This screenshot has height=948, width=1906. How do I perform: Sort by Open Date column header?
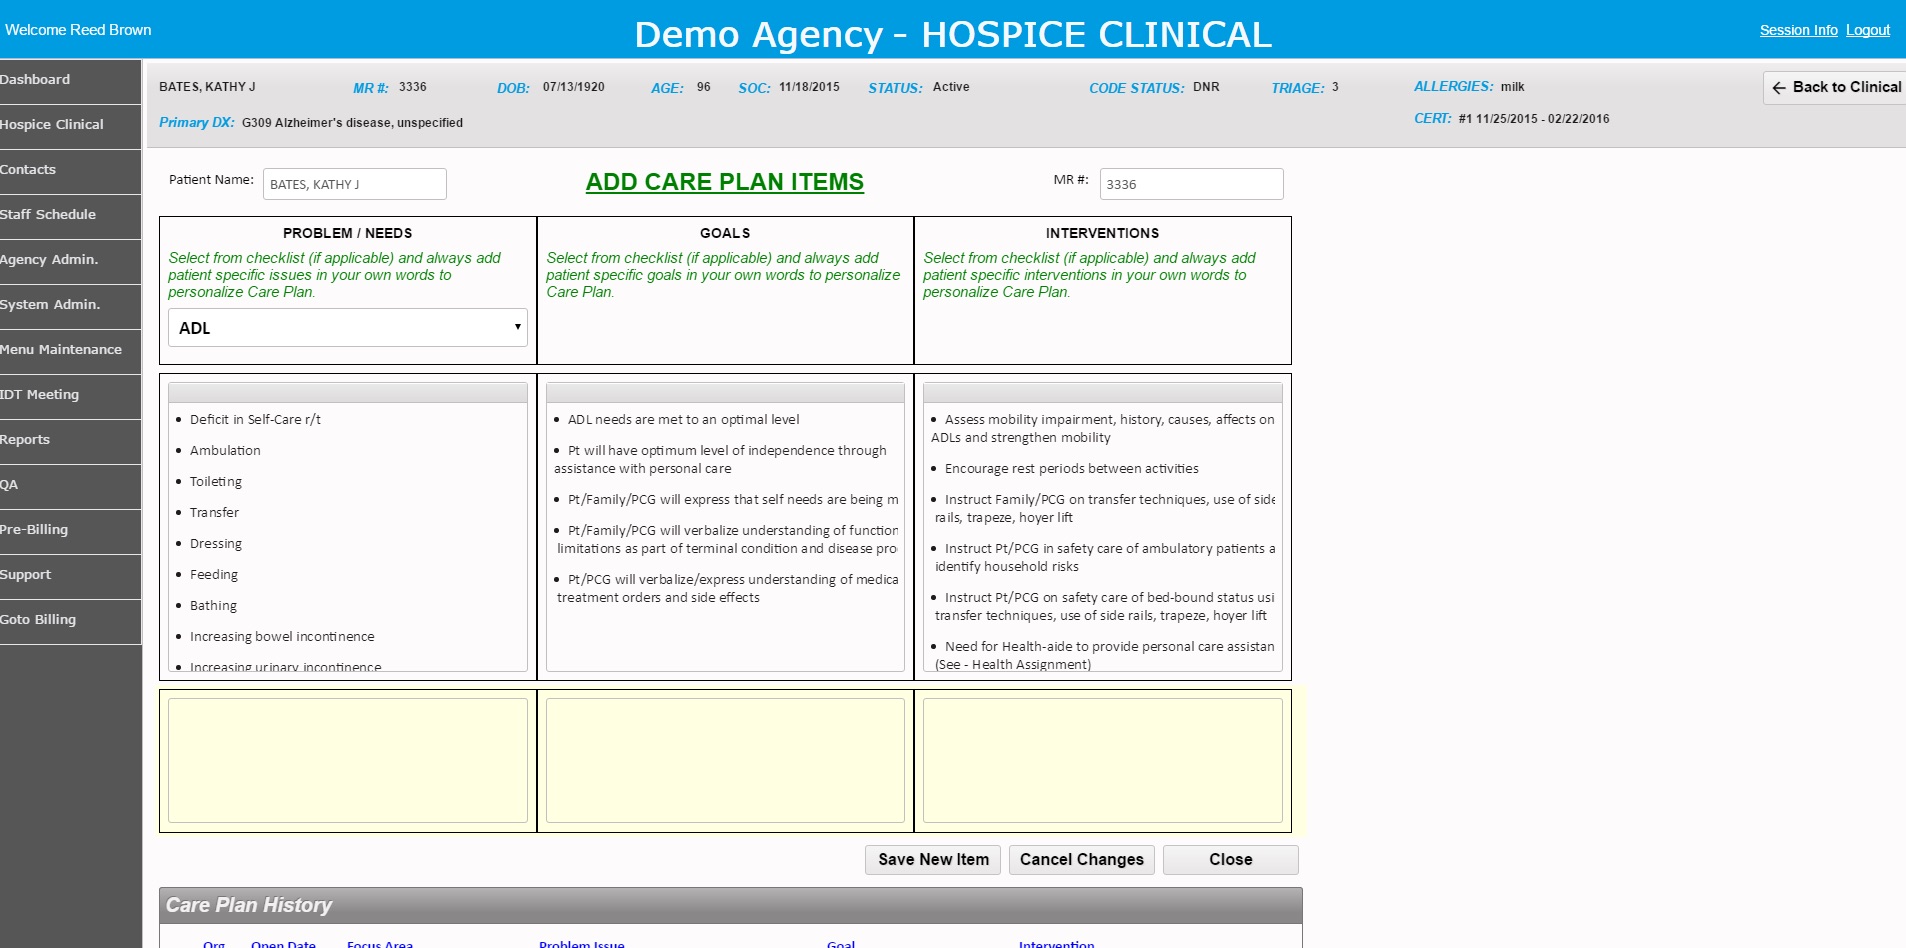point(283,944)
